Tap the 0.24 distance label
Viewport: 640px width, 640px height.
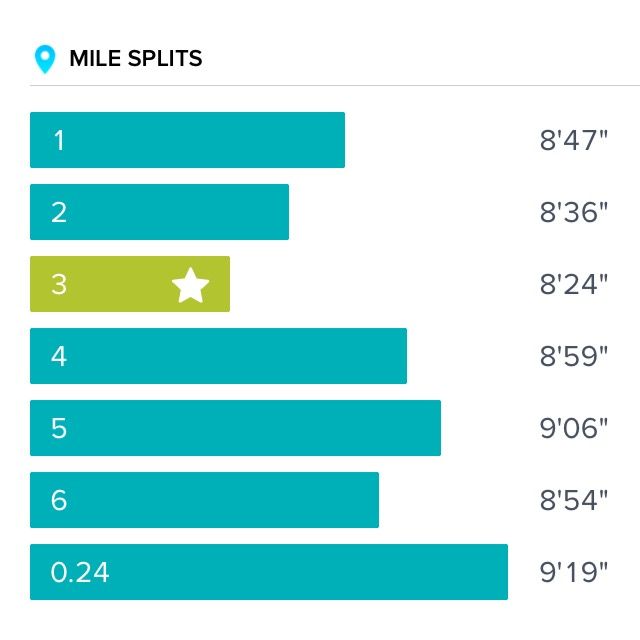coord(80,572)
